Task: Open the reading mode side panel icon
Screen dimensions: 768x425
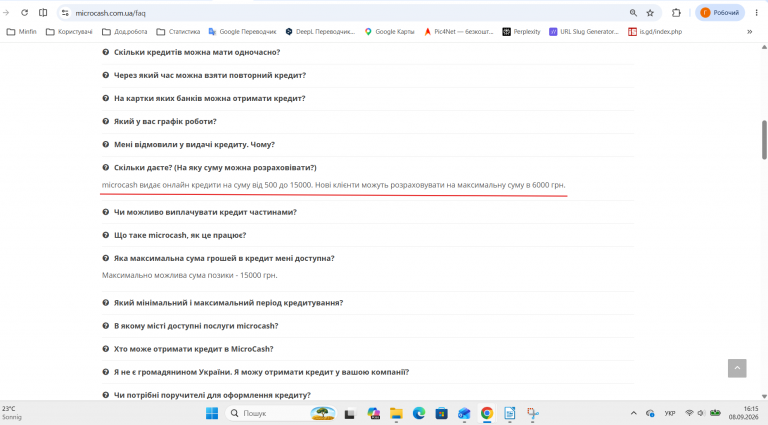Action: pyautogui.click(x=43, y=13)
